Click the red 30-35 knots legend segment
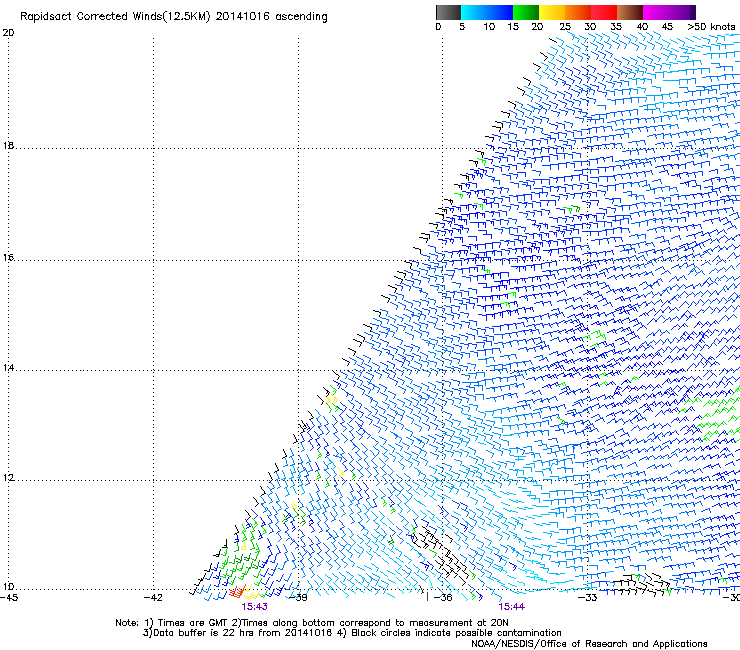The image size is (740, 650). click(x=604, y=12)
